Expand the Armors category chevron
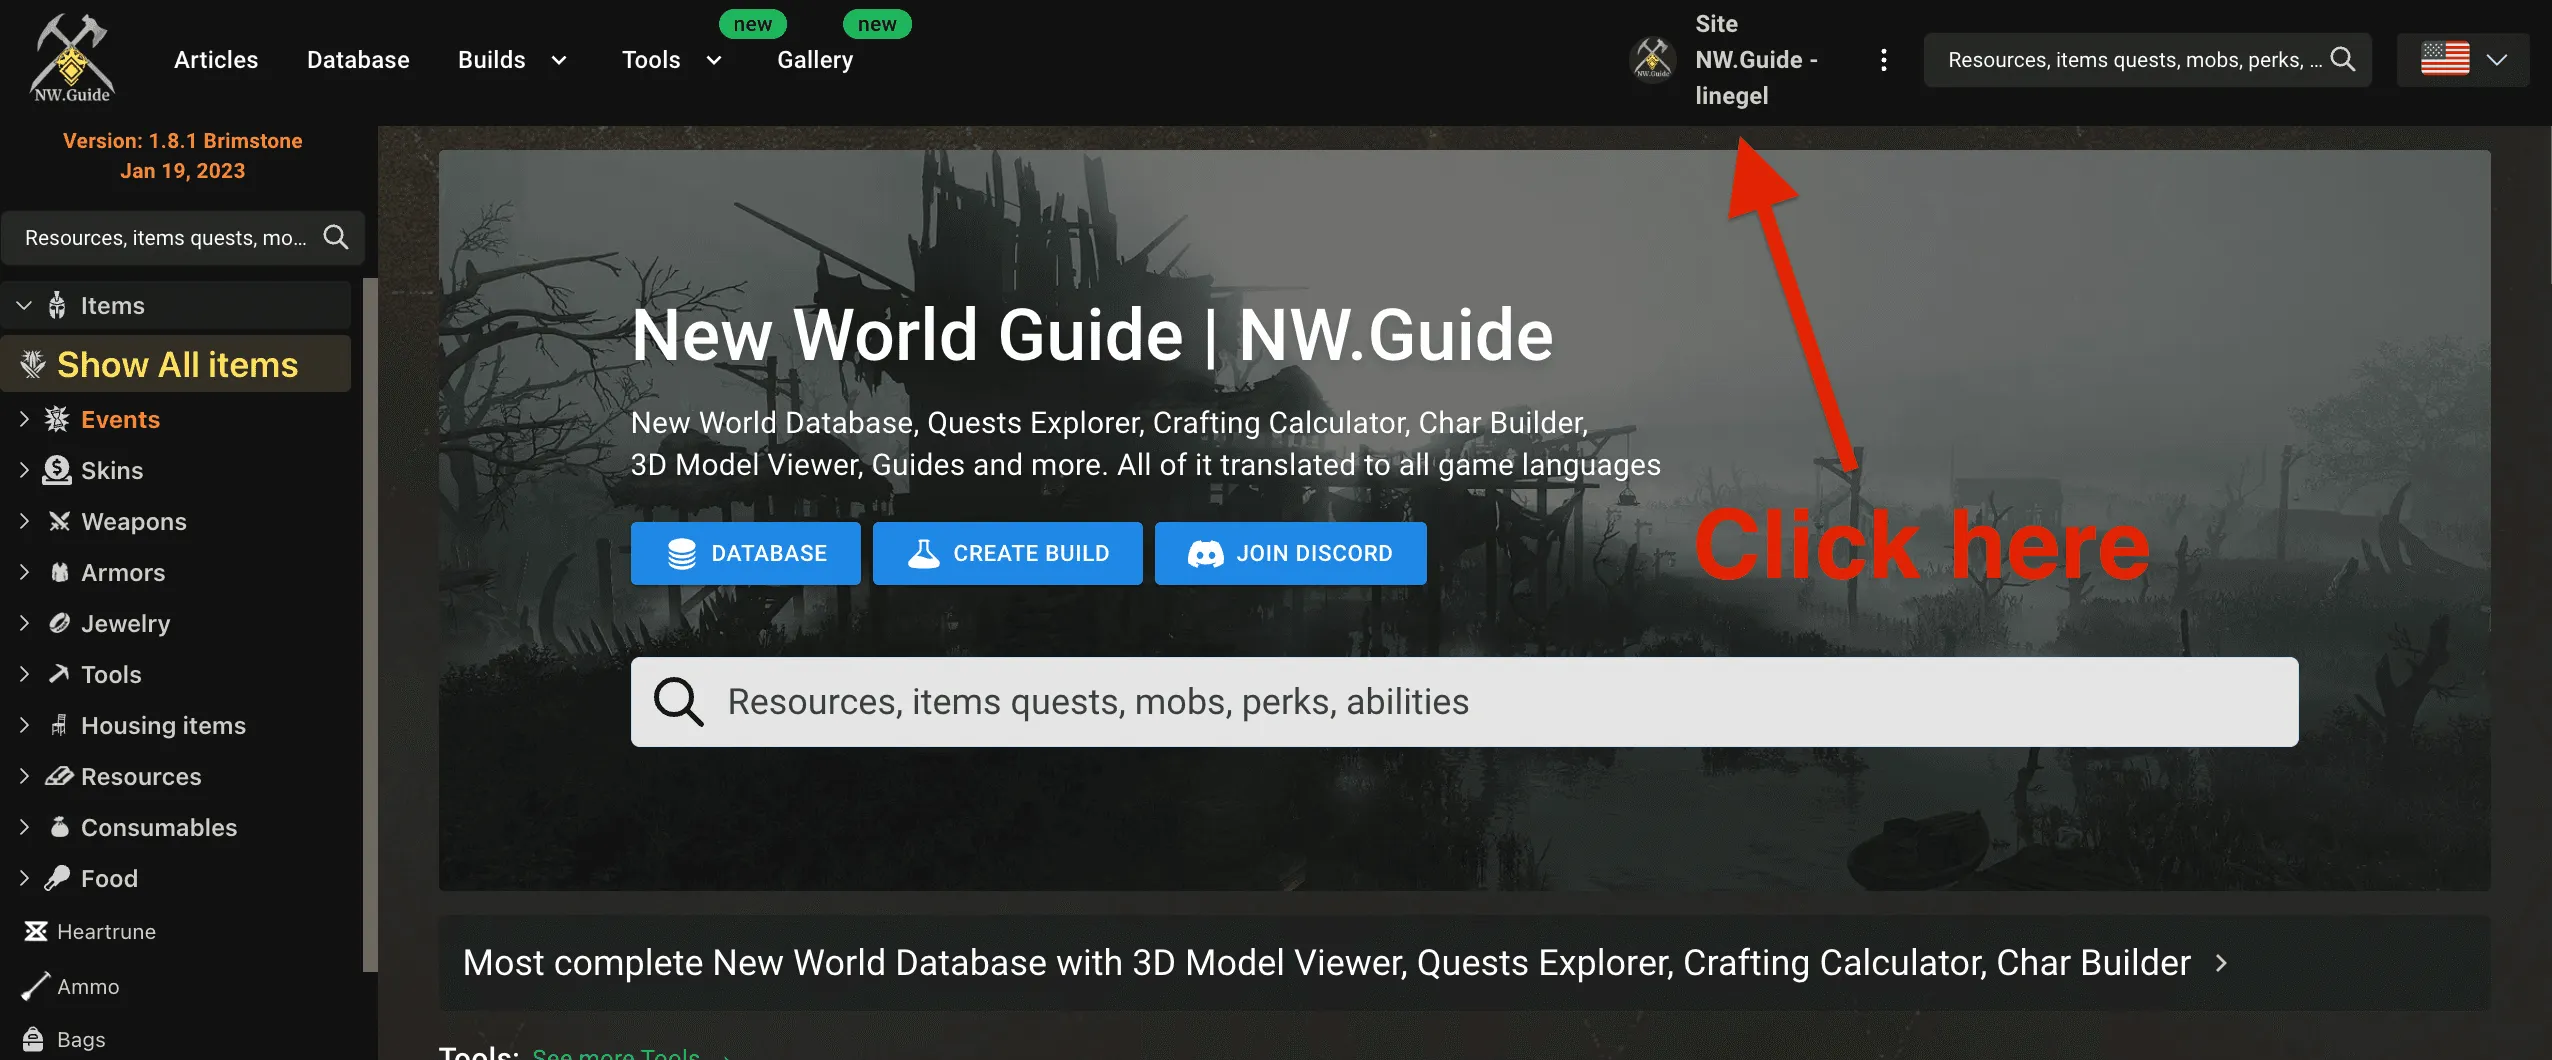 pyautogui.click(x=24, y=572)
